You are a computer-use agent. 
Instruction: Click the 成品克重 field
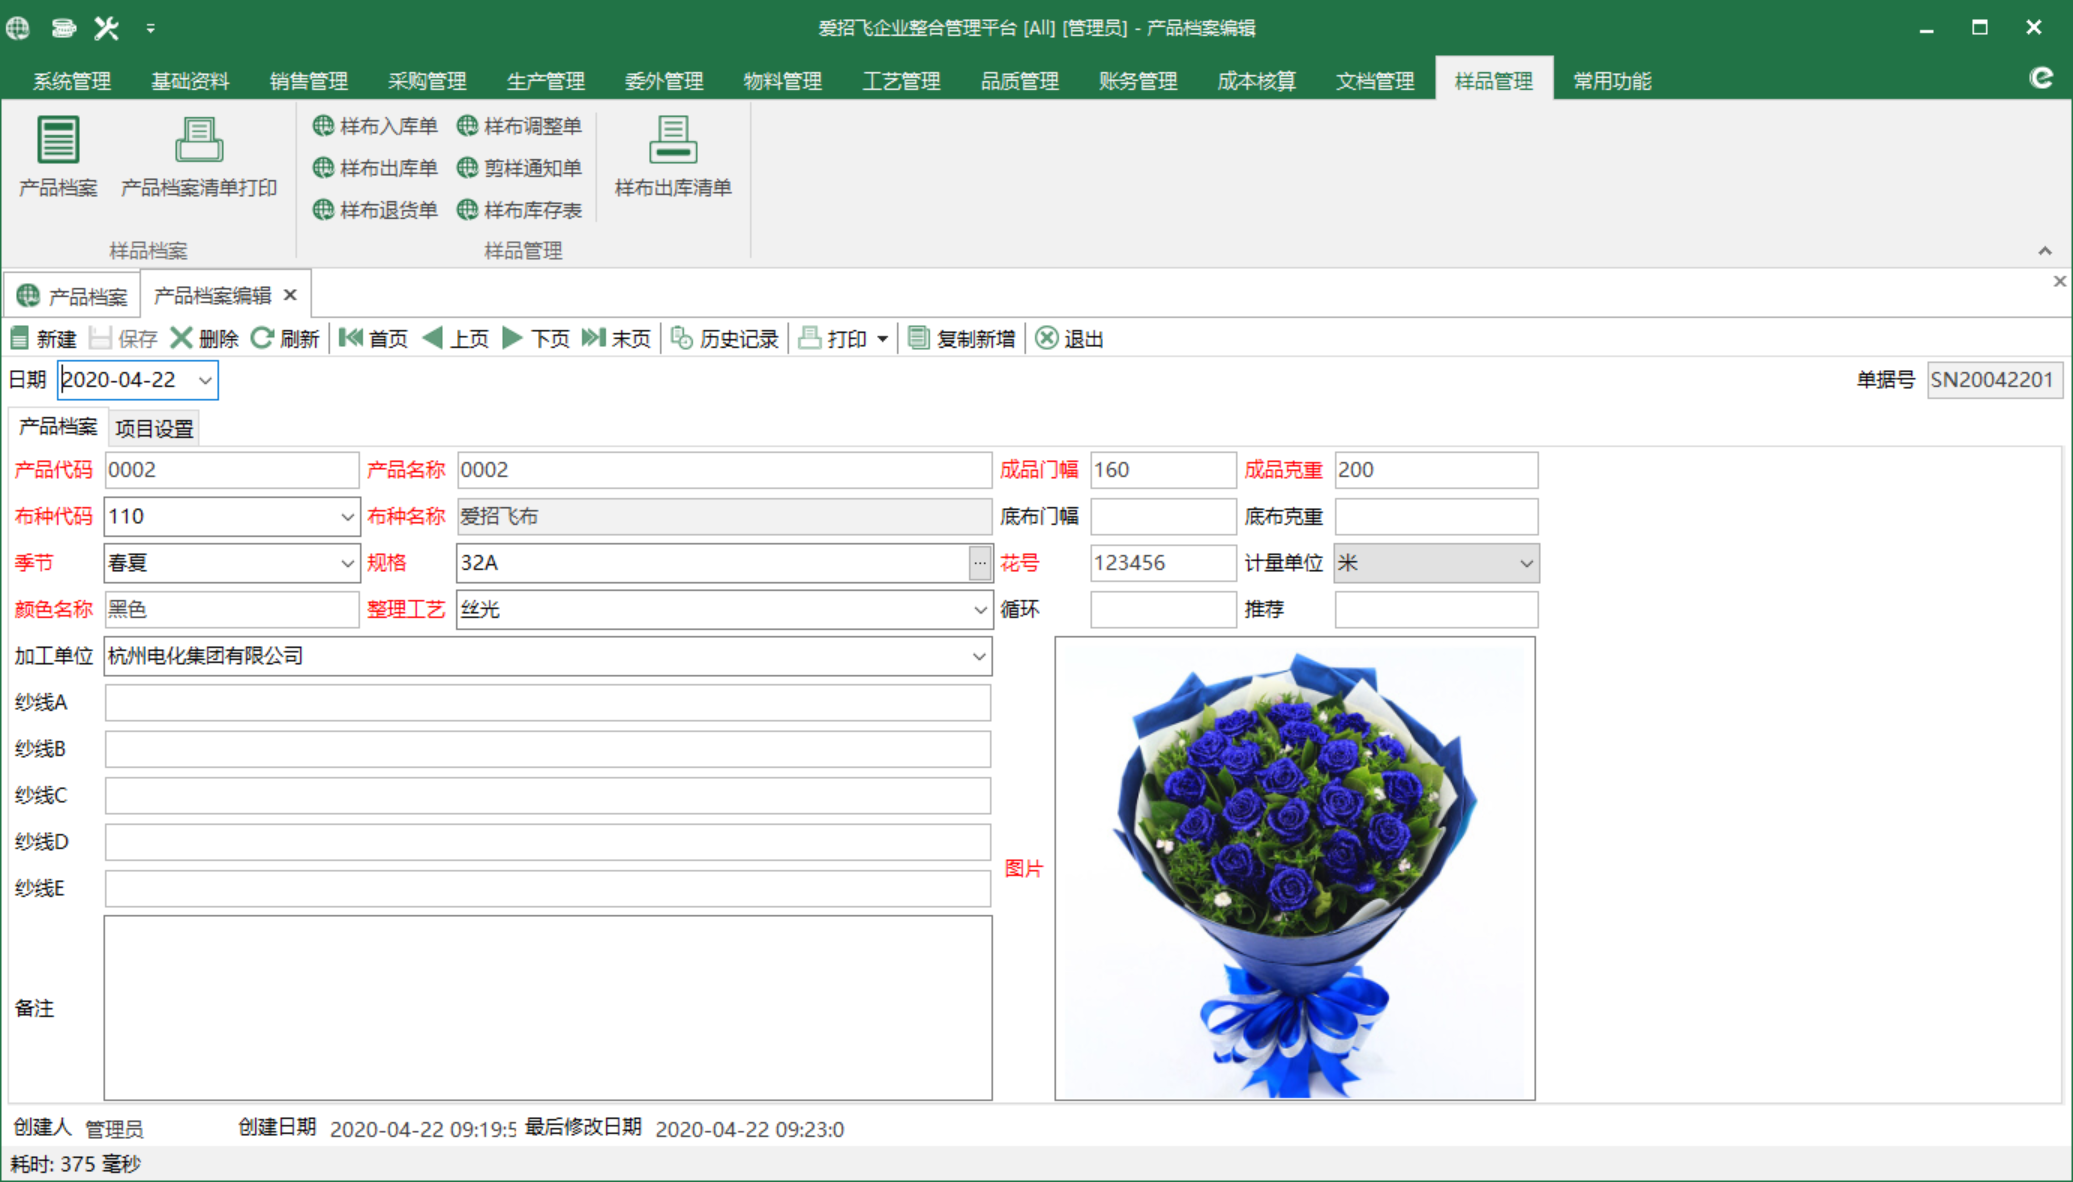(x=1436, y=470)
